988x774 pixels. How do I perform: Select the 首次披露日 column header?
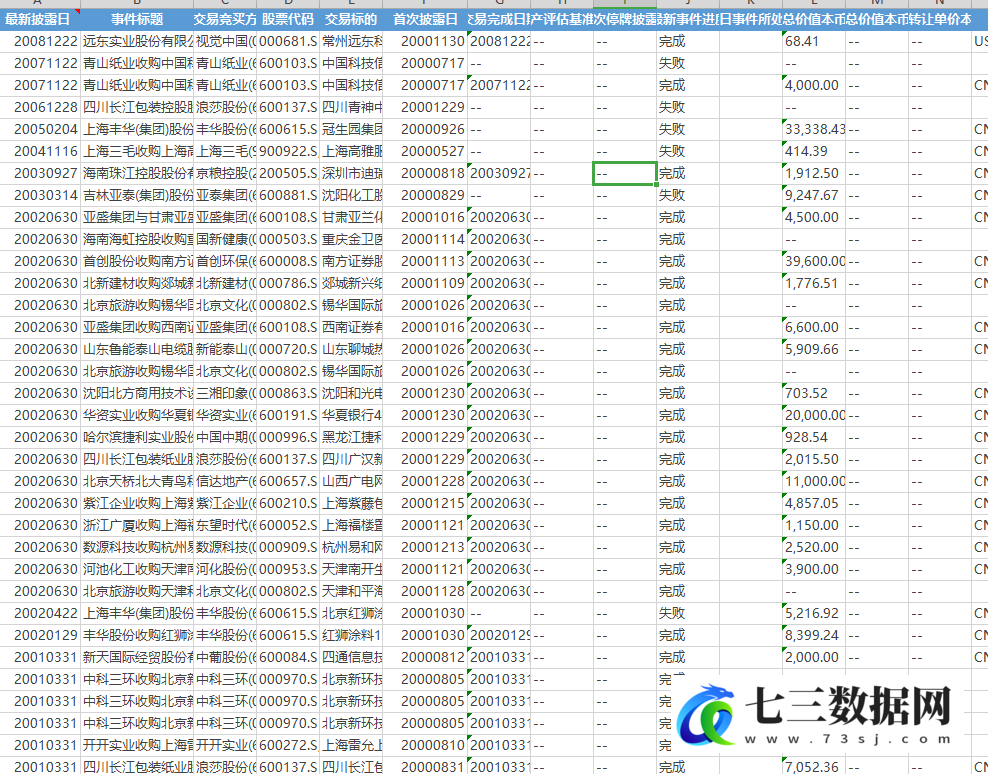tap(425, 20)
